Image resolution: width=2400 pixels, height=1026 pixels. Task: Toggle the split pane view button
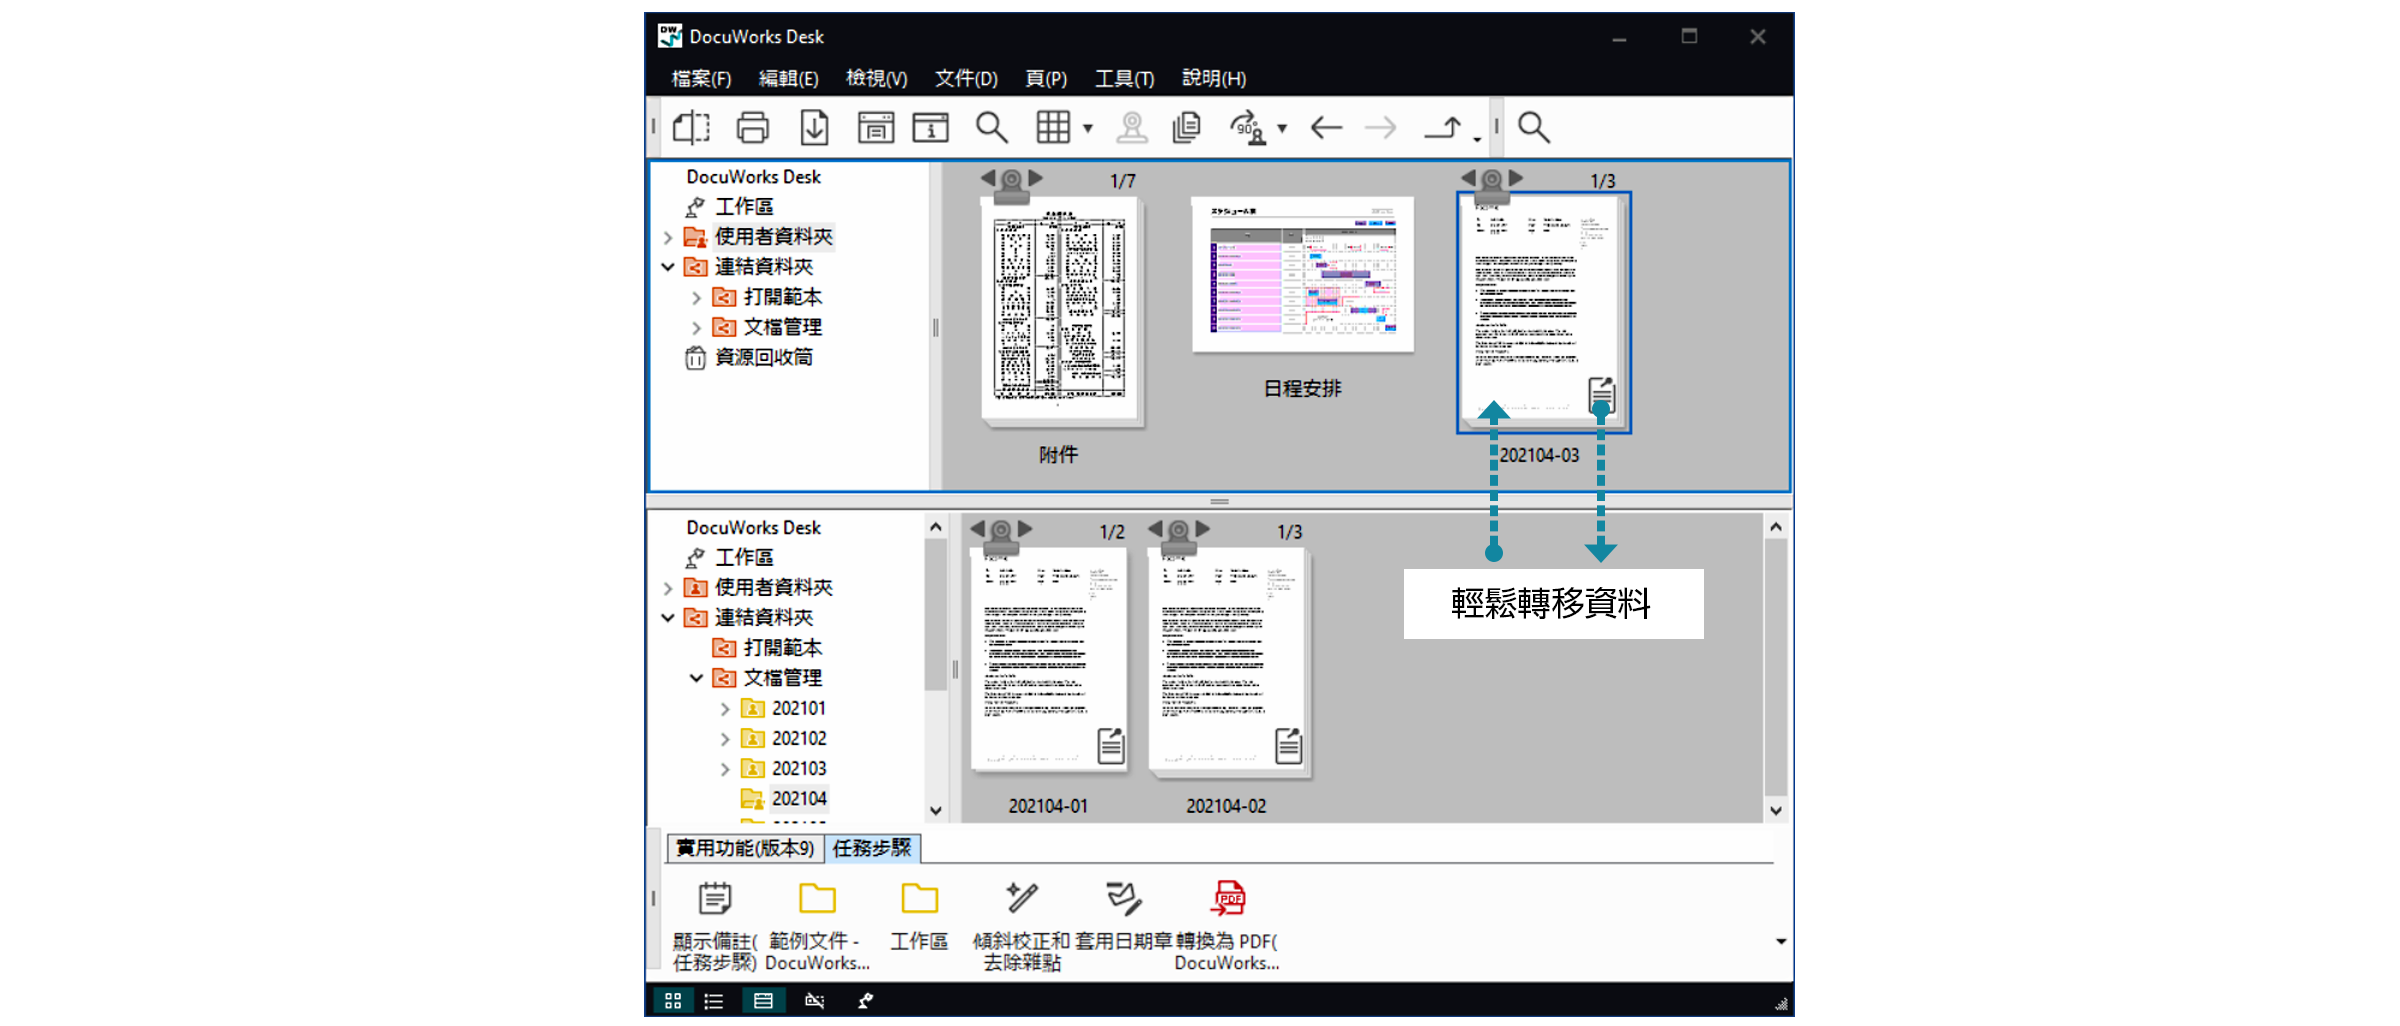click(763, 1001)
